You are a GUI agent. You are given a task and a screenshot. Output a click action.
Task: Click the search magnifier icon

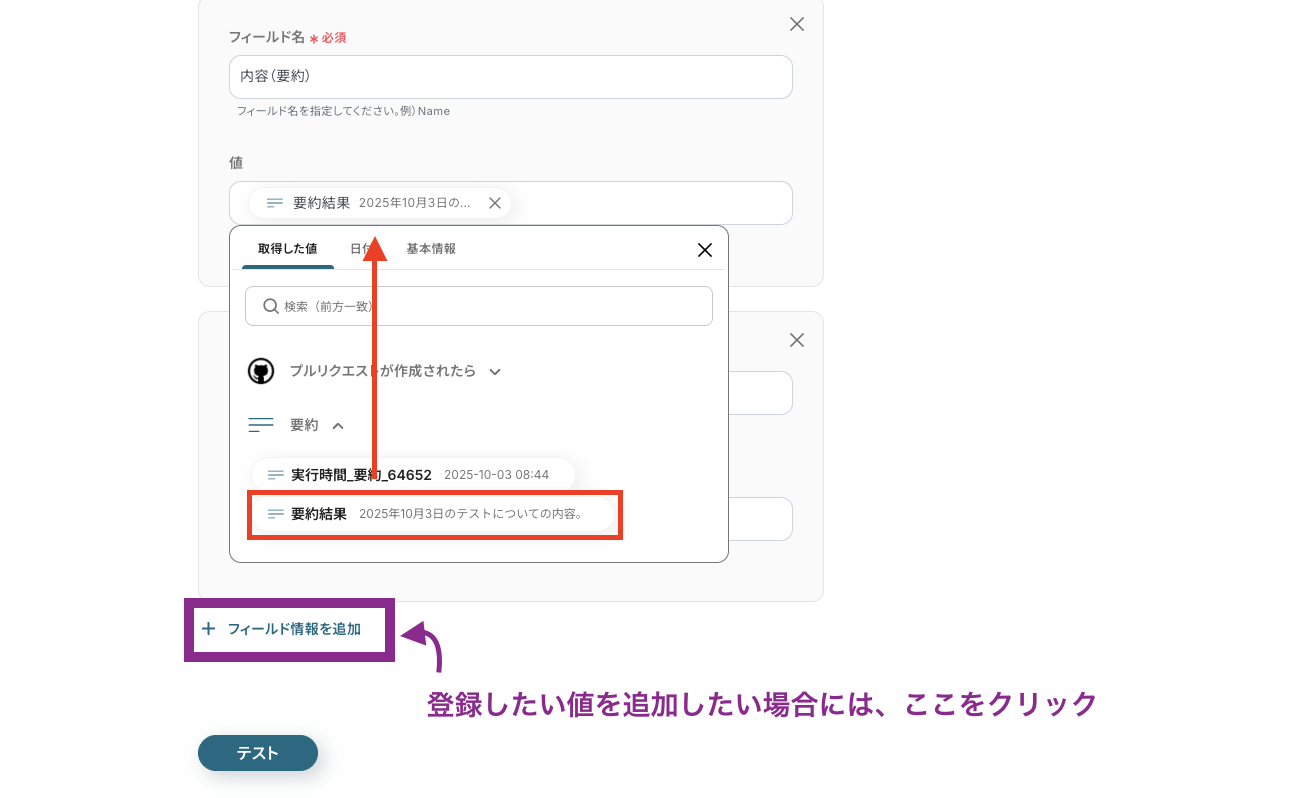(270, 306)
